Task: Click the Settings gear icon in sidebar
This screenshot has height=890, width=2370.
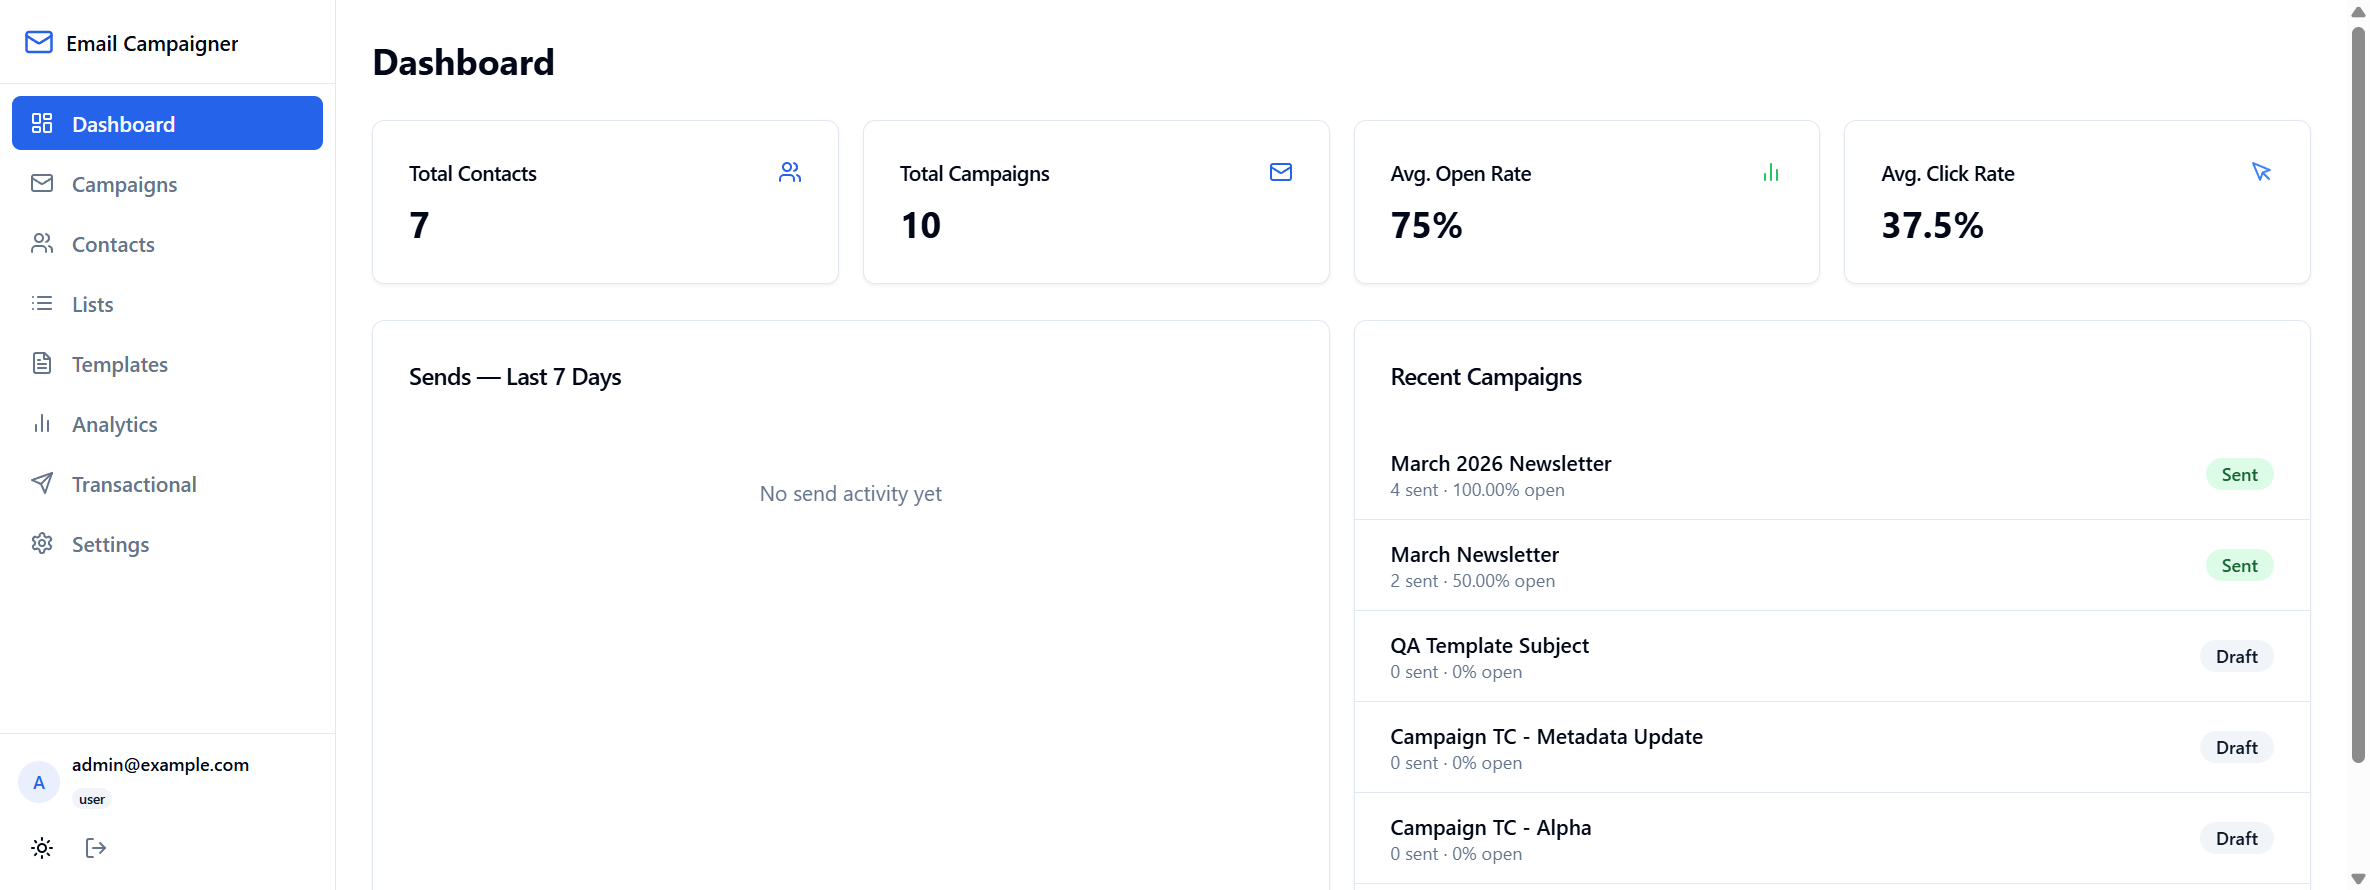Action: 42,543
